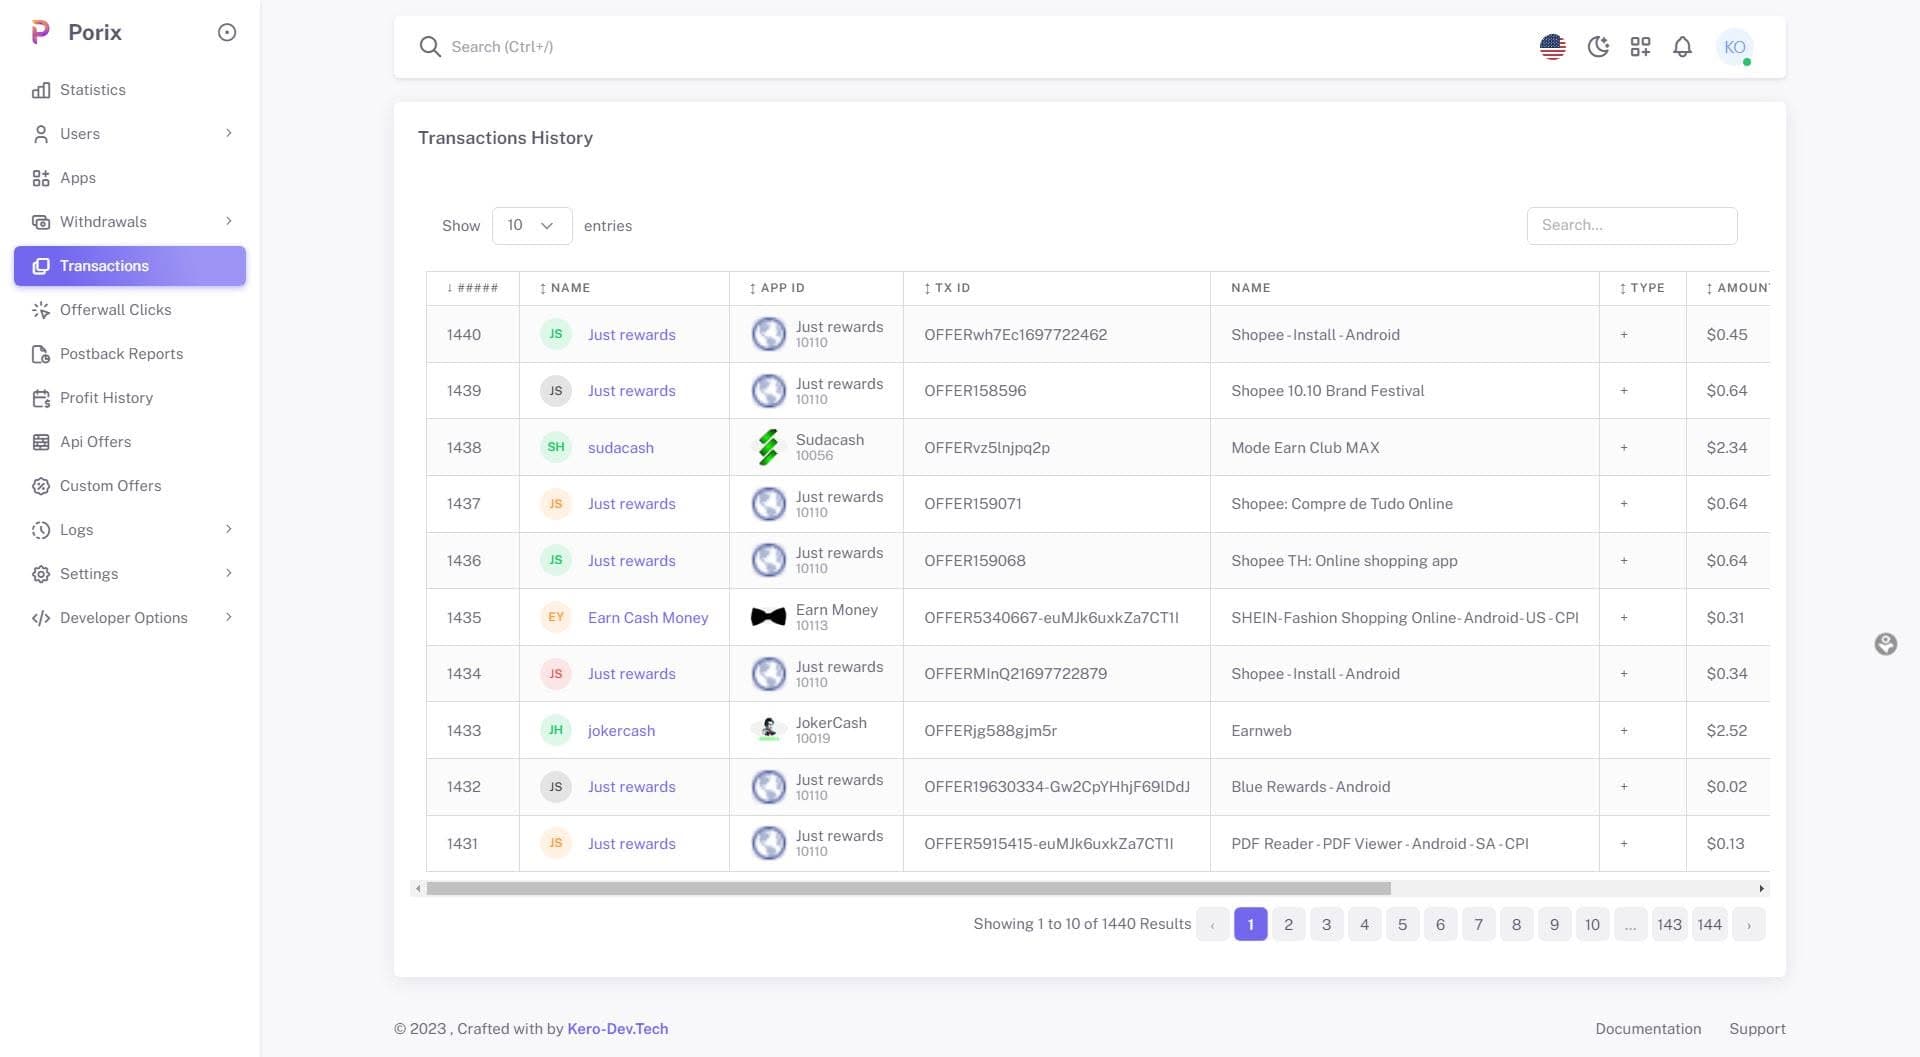Click the next page arrow

1749,925
